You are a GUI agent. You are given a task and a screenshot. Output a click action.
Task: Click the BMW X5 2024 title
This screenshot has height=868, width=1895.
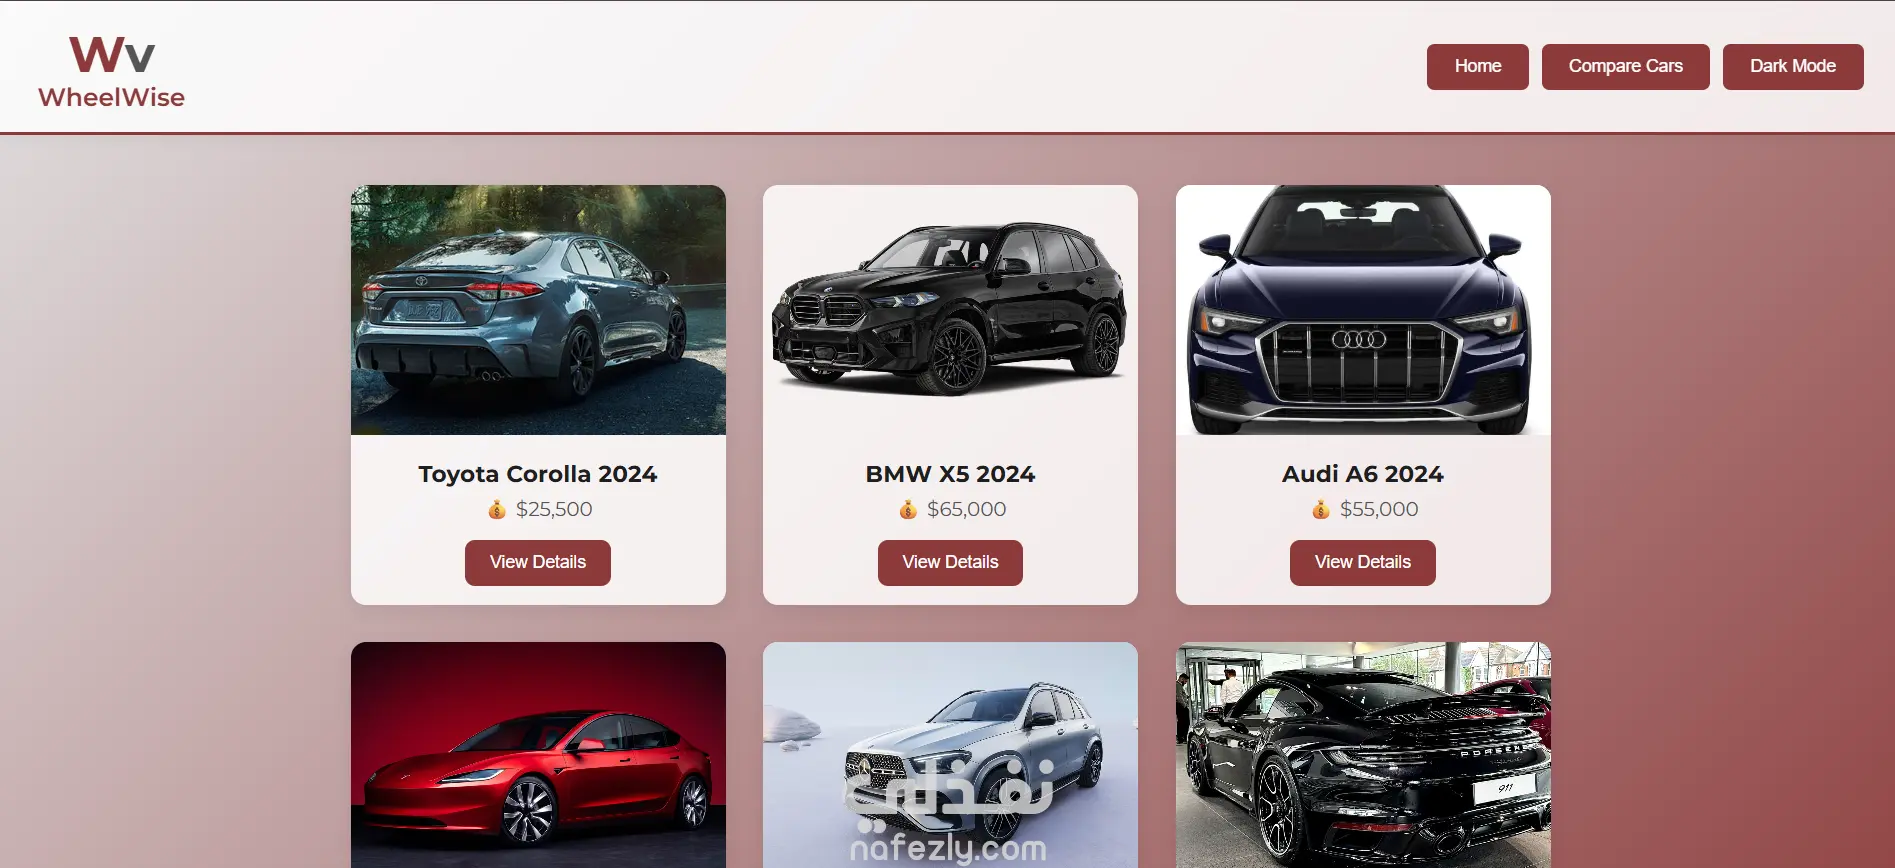point(950,474)
